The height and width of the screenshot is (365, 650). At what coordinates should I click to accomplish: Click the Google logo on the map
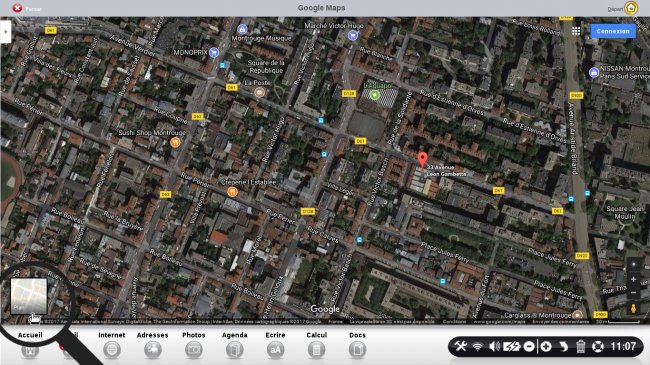[x=325, y=309]
